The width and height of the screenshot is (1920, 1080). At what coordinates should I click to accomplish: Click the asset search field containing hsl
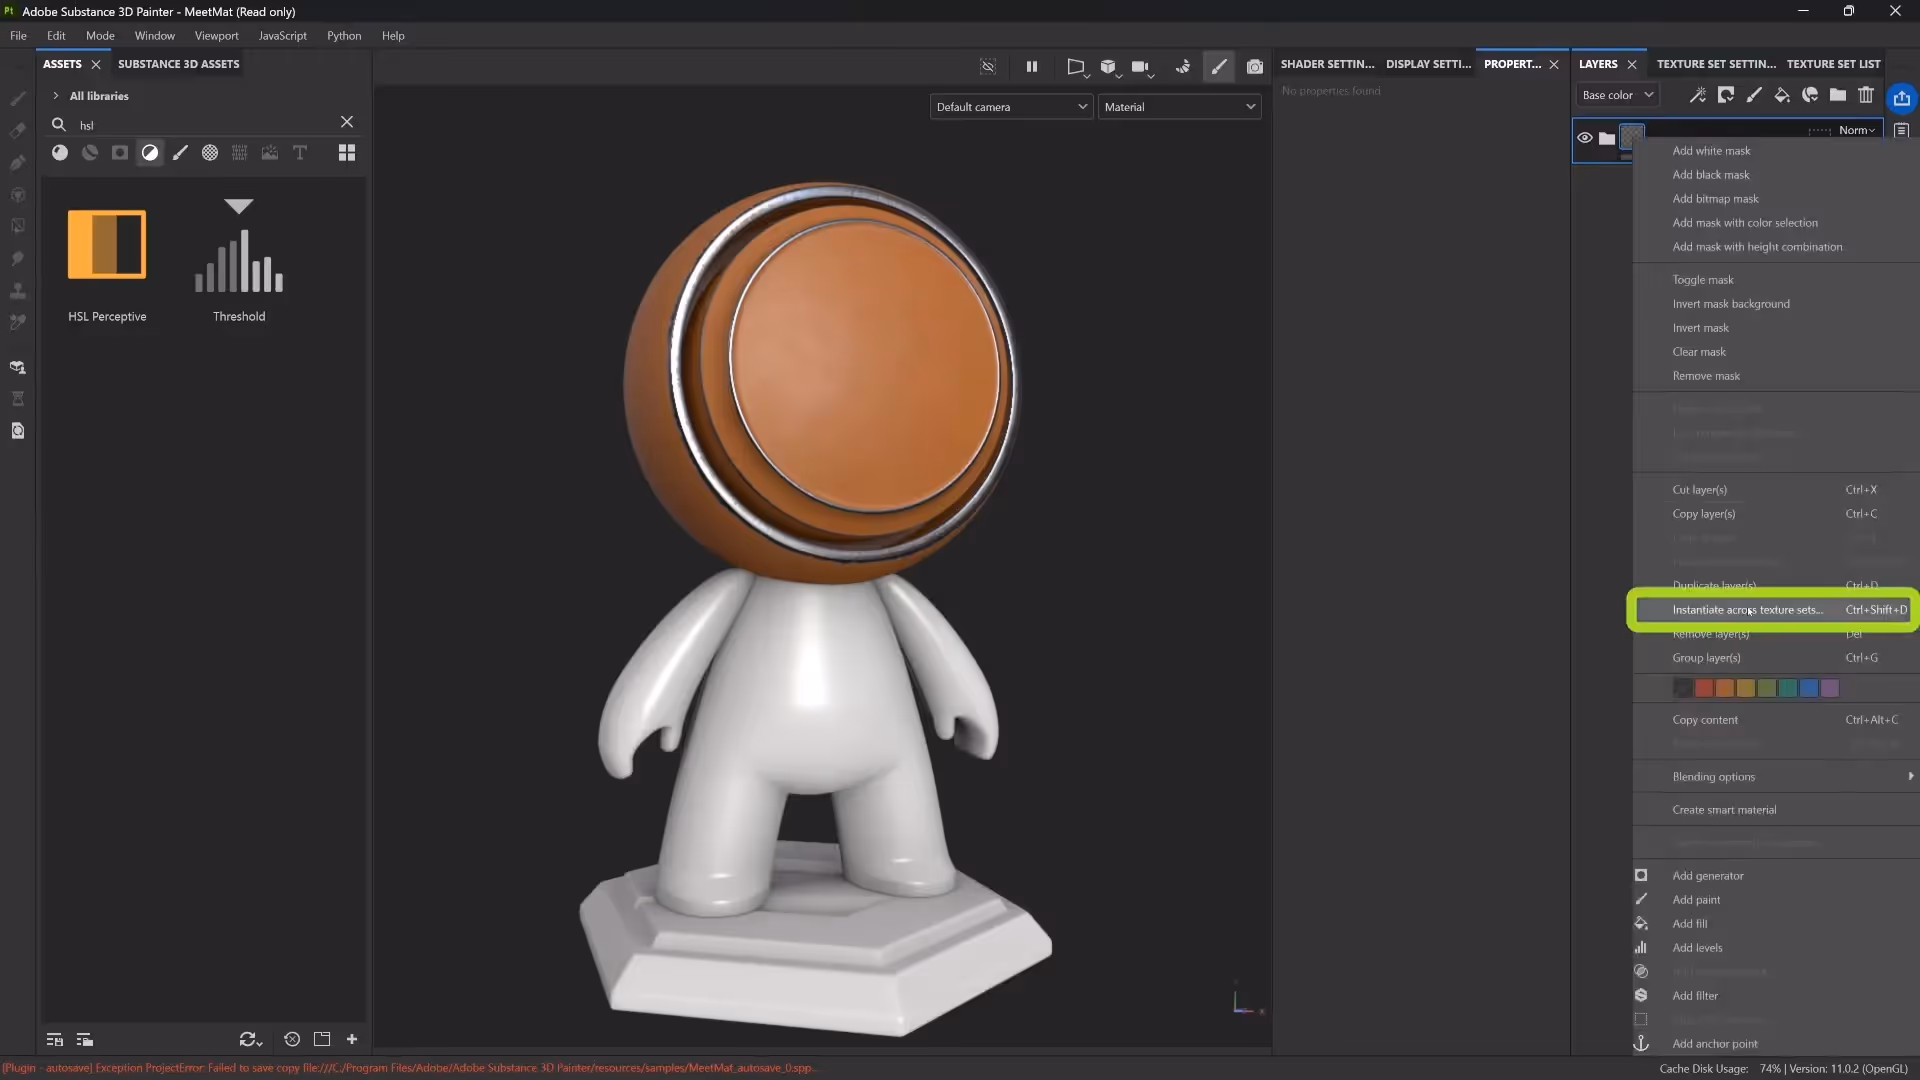[205, 125]
